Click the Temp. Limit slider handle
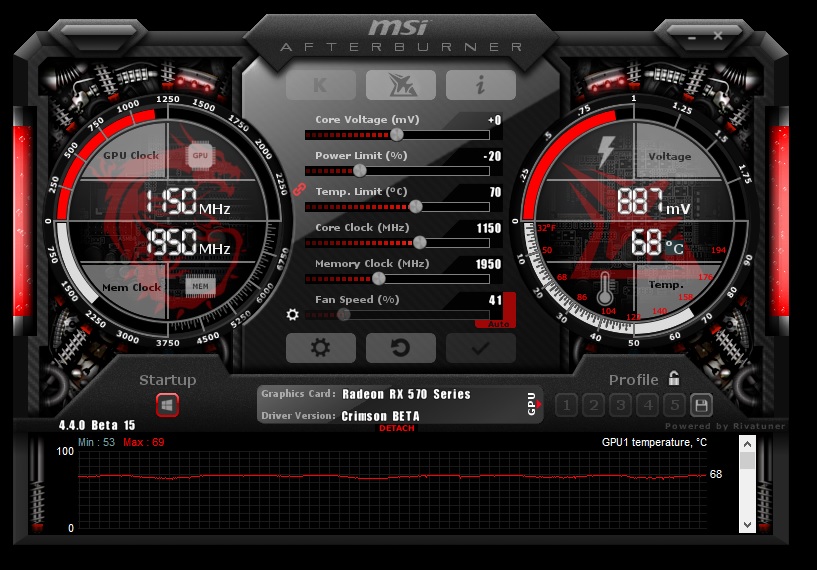Screen dimensions: 819x570 coord(416,207)
